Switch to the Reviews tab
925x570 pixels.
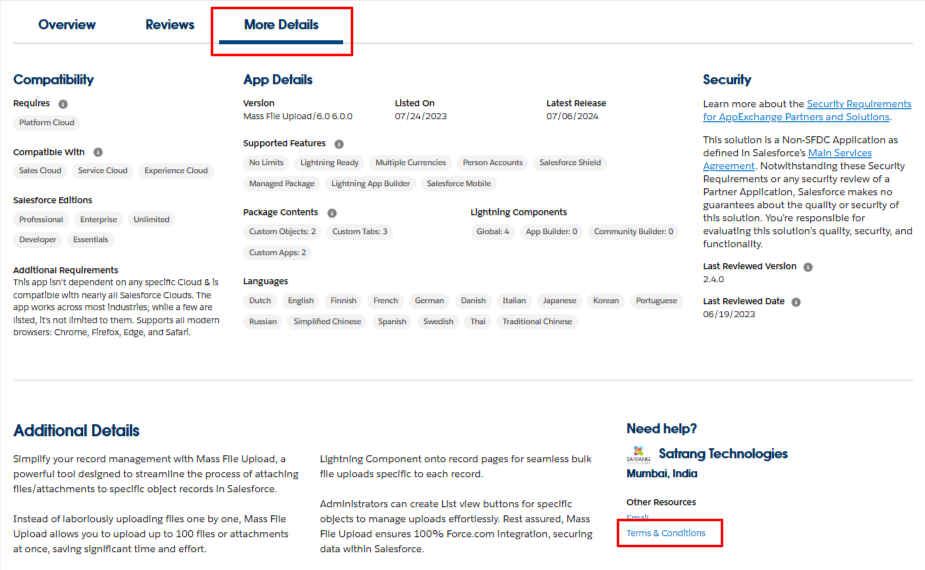click(x=170, y=25)
